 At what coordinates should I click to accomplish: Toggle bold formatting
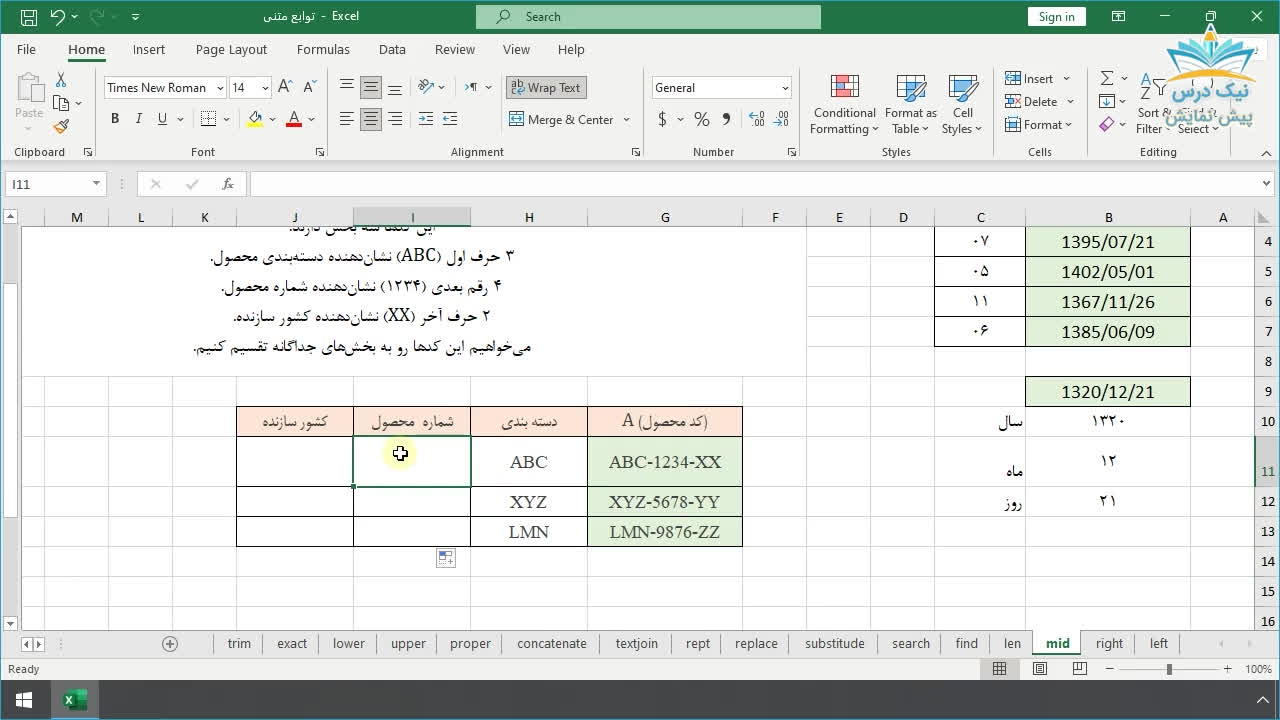tap(115, 119)
